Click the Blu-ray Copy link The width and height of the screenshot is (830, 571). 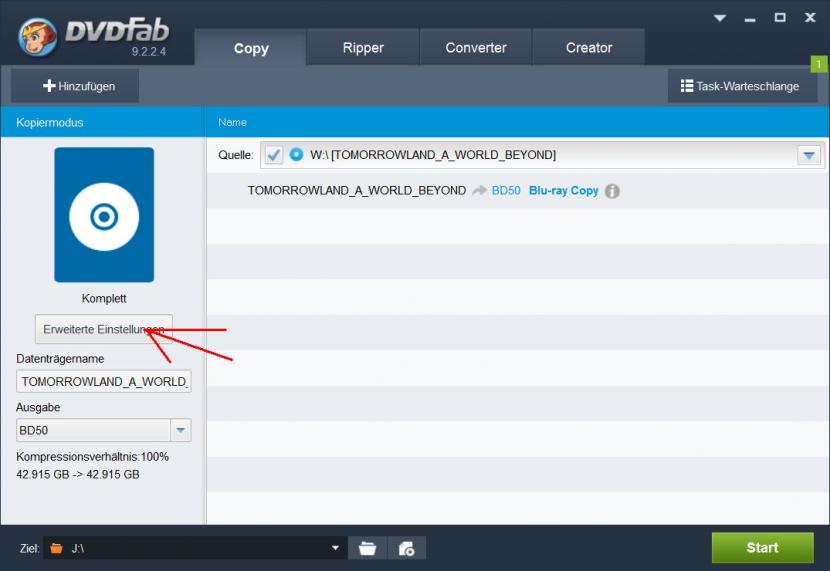(563, 191)
